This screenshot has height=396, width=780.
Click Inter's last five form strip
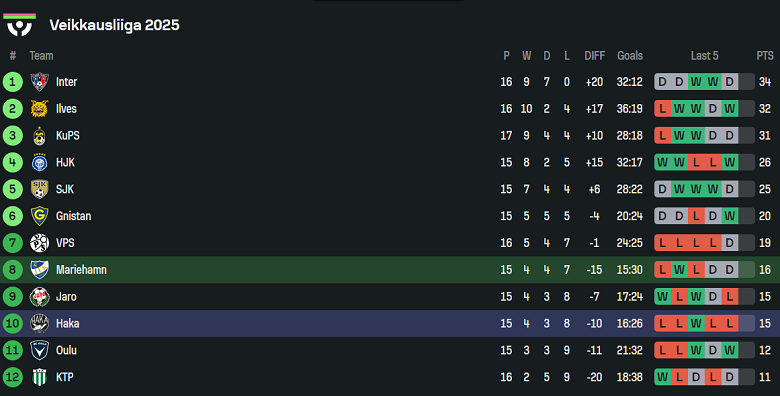(x=704, y=82)
